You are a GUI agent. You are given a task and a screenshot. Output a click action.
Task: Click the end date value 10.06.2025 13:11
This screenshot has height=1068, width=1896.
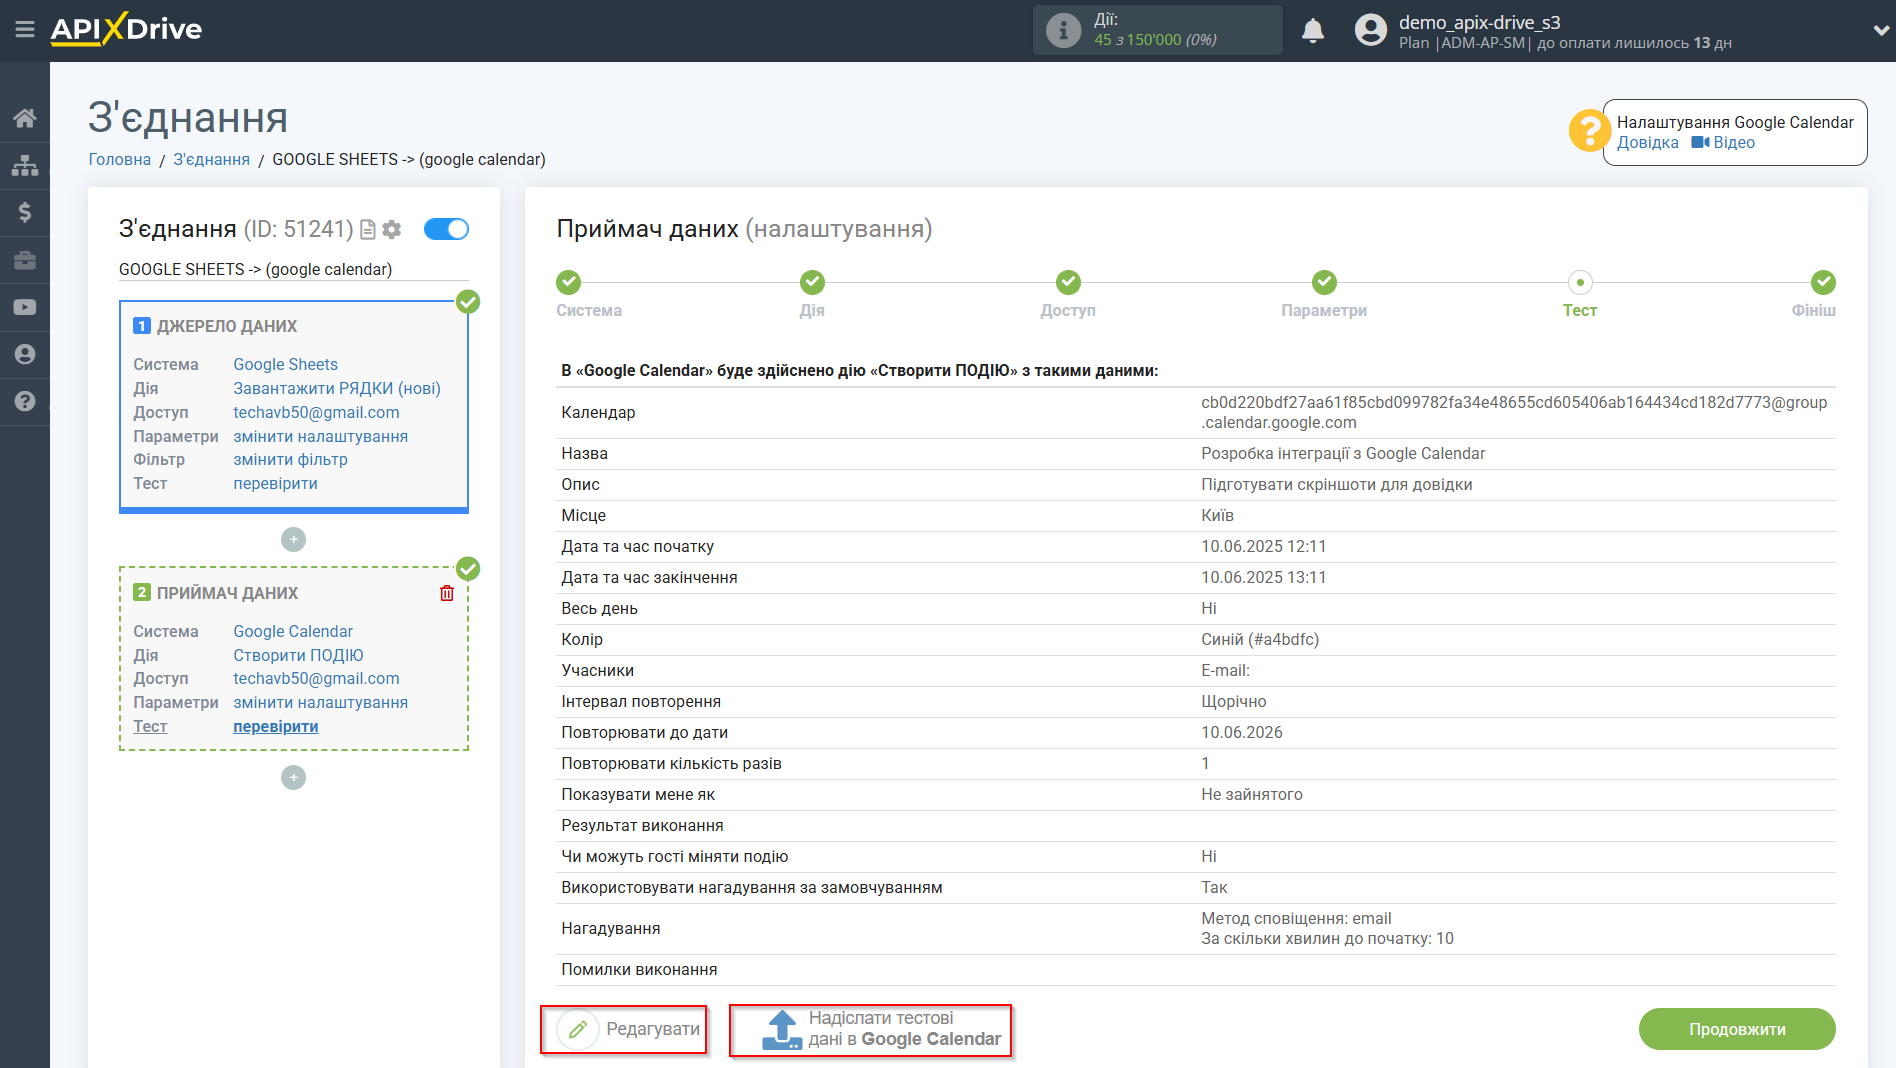pos(1263,578)
